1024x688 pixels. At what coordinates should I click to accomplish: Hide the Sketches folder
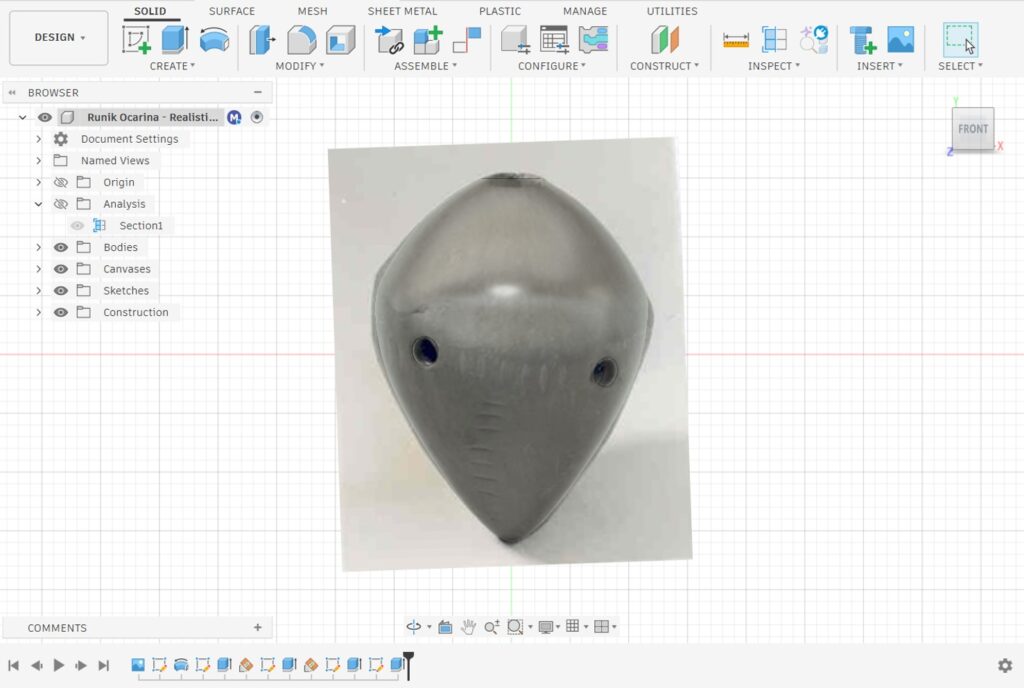(61, 290)
